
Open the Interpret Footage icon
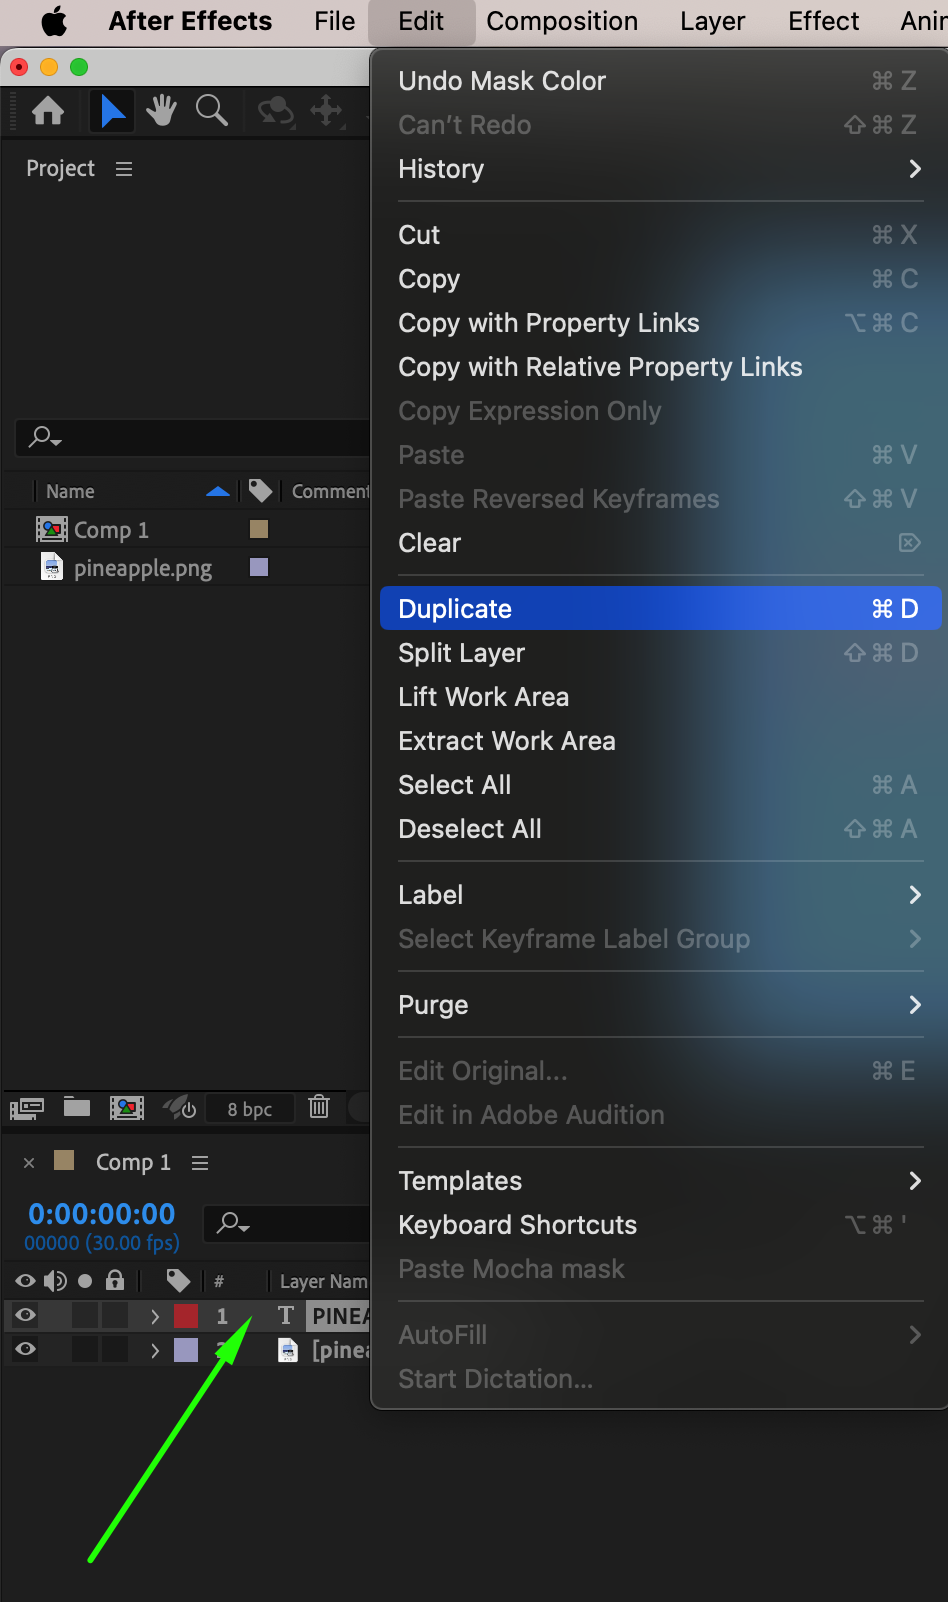pyautogui.click(x=27, y=1107)
